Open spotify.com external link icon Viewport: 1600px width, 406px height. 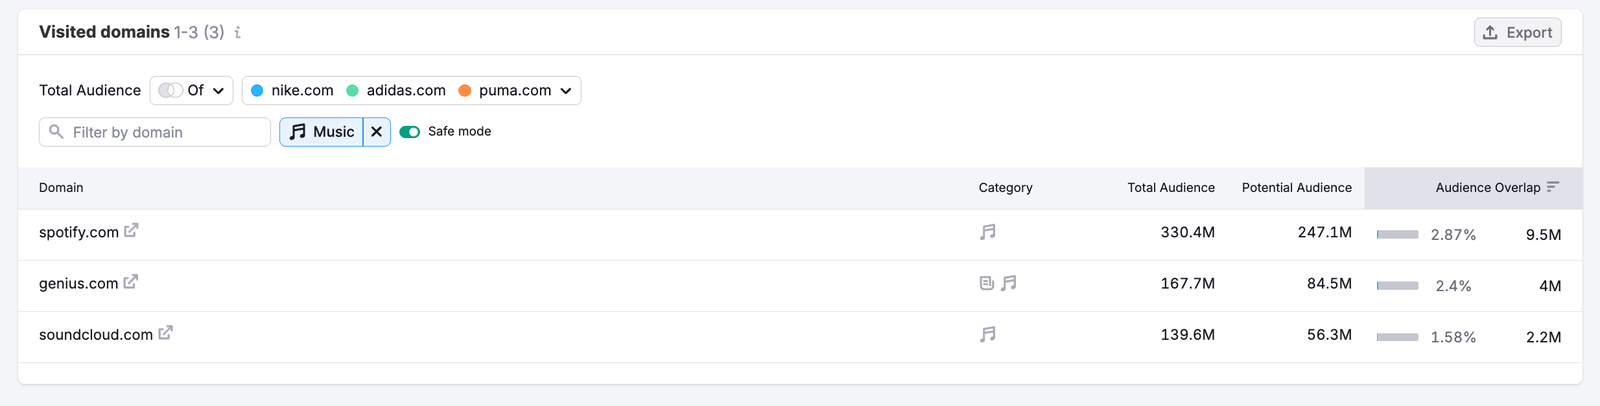(131, 231)
